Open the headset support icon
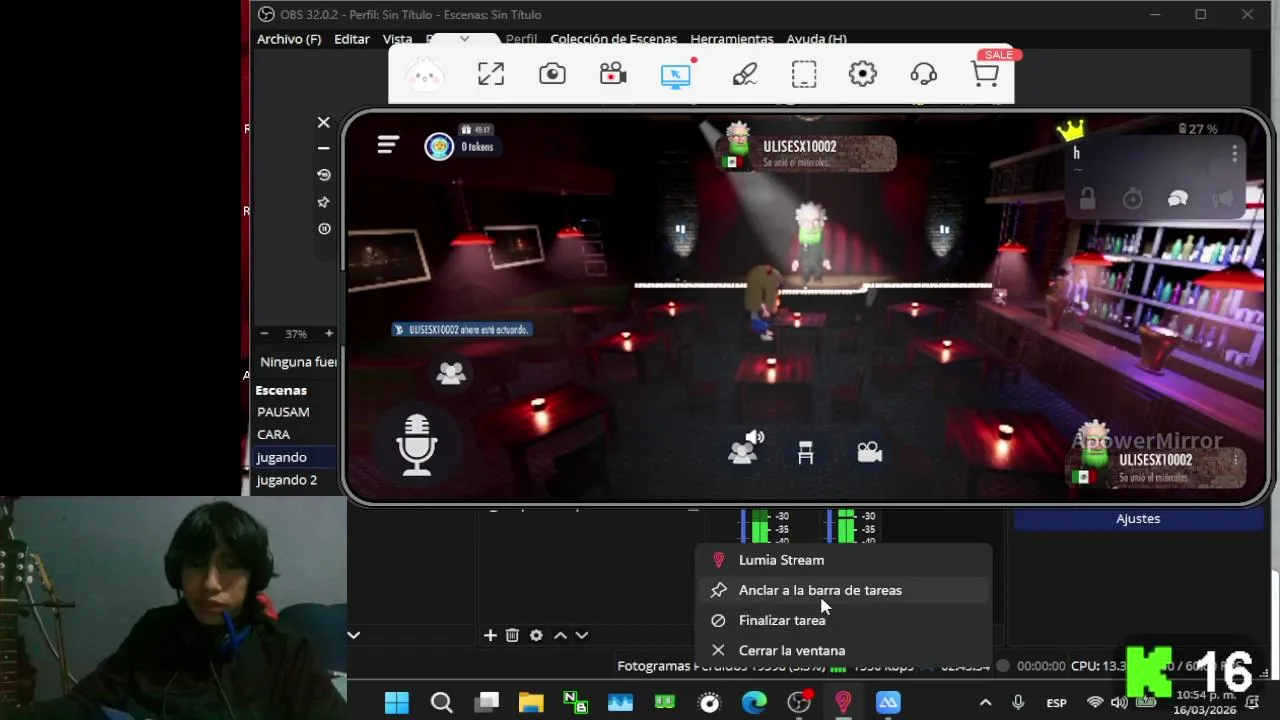1280x720 pixels. coord(924,74)
